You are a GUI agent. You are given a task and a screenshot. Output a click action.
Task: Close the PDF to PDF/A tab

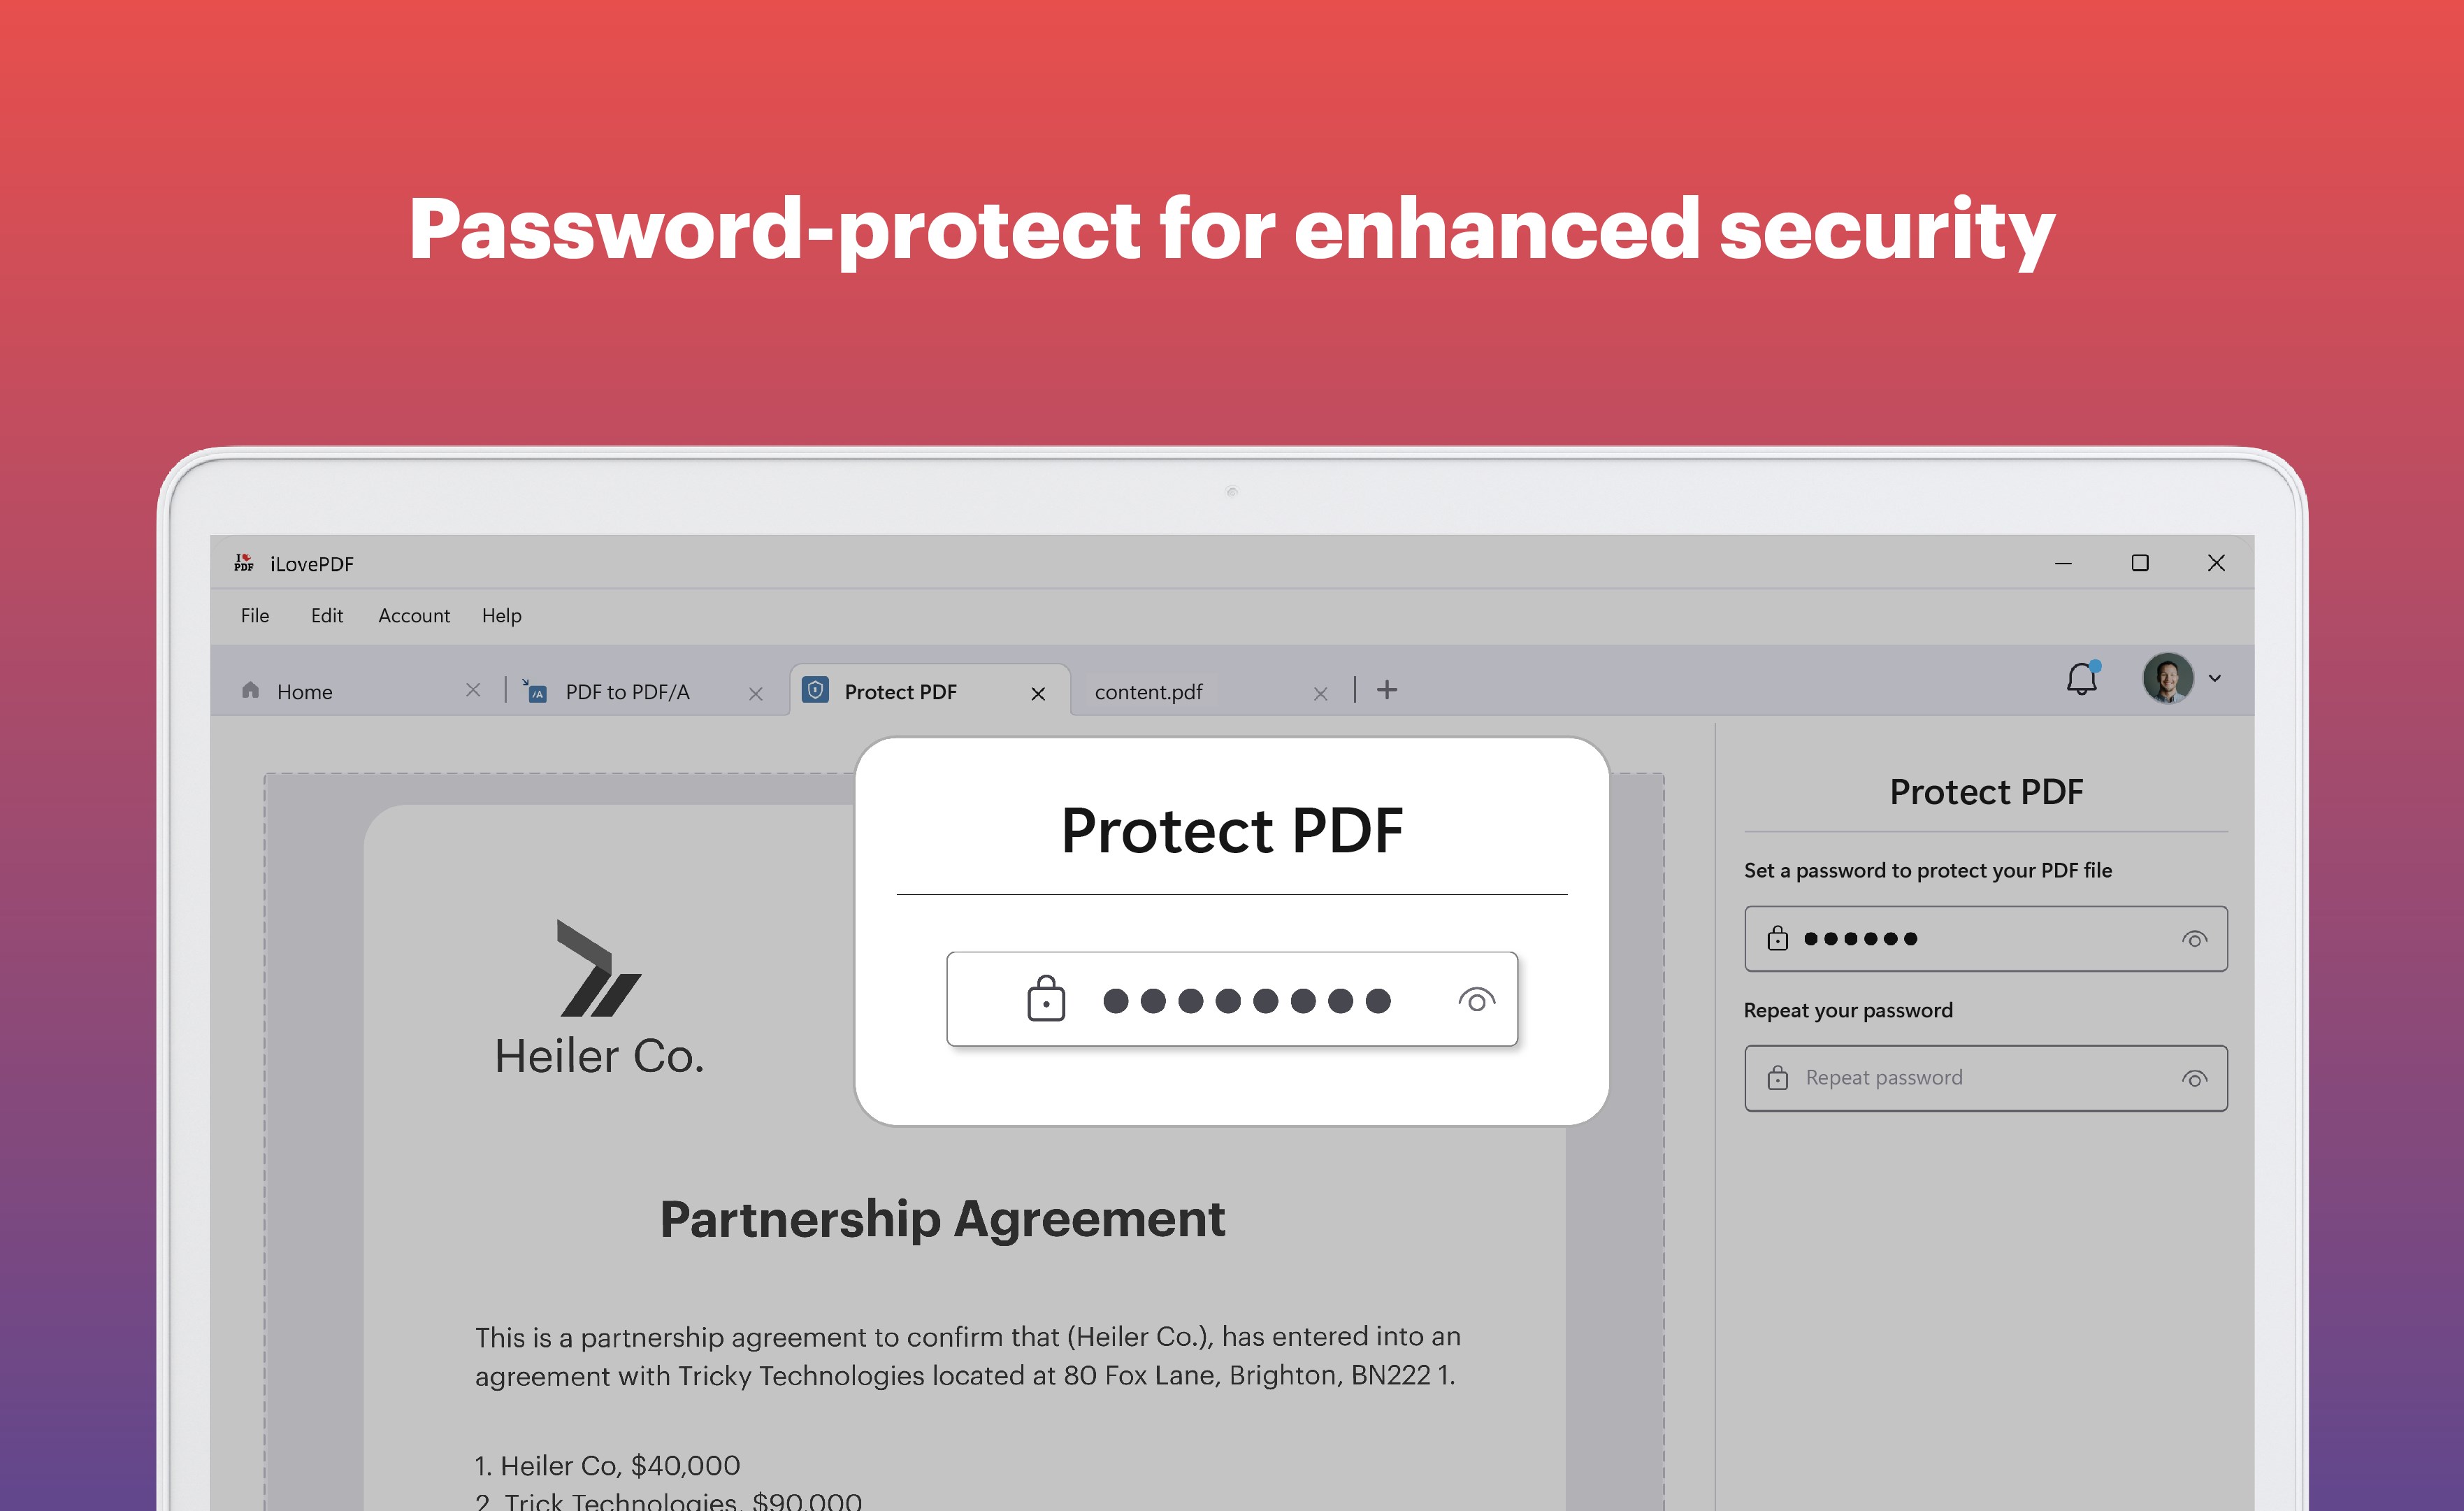tap(755, 691)
